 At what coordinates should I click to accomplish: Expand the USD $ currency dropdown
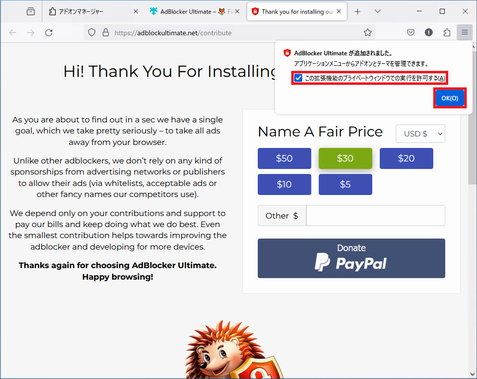pyautogui.click(x=420, y=134)
